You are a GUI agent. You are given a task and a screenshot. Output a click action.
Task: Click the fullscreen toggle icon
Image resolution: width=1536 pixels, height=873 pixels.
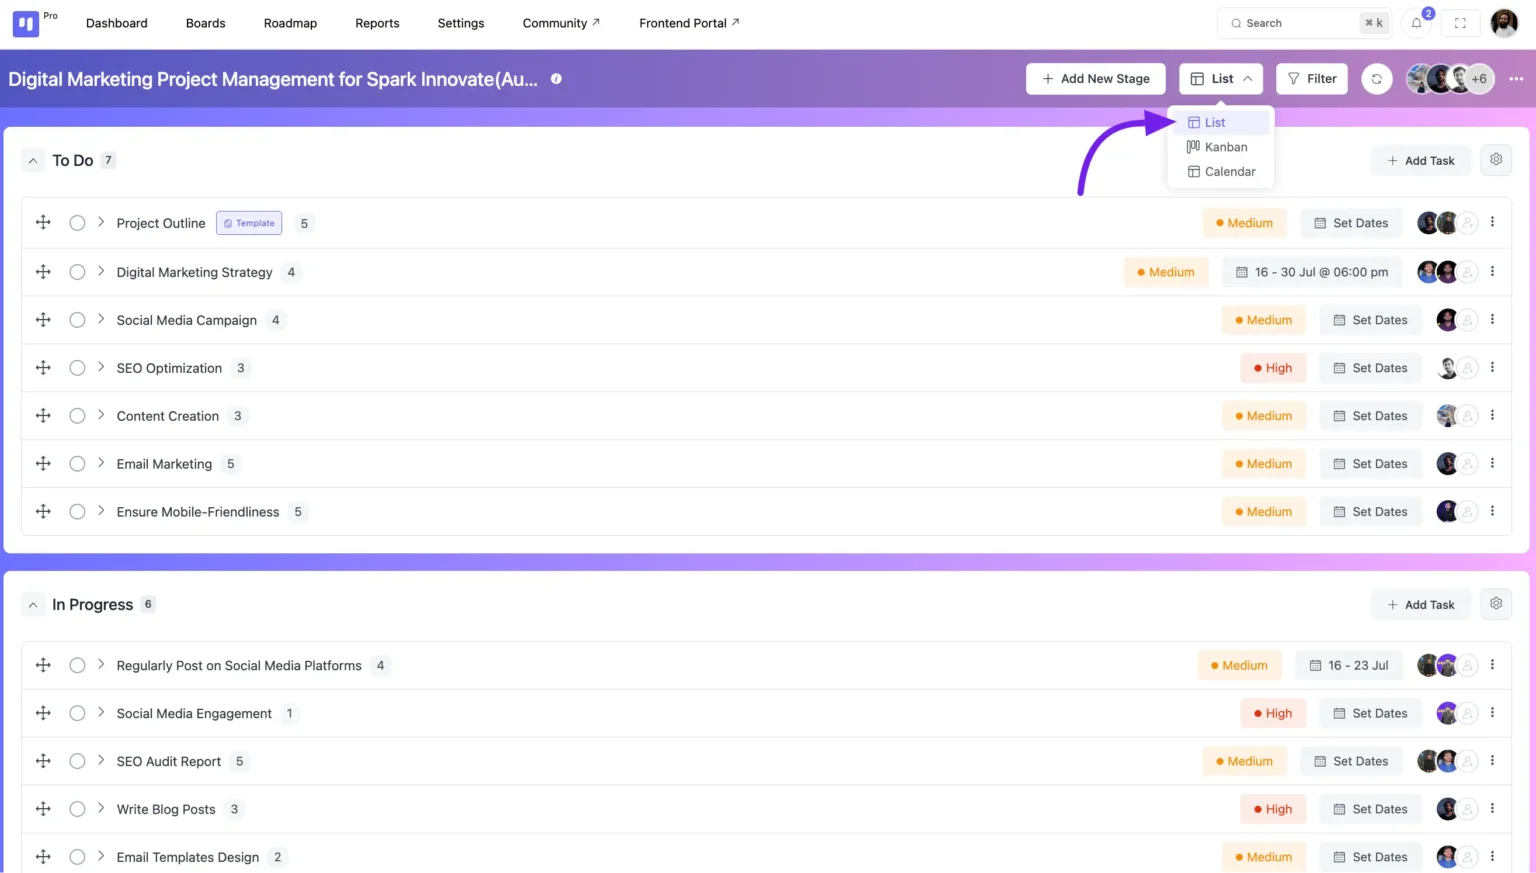(1460, 23)
